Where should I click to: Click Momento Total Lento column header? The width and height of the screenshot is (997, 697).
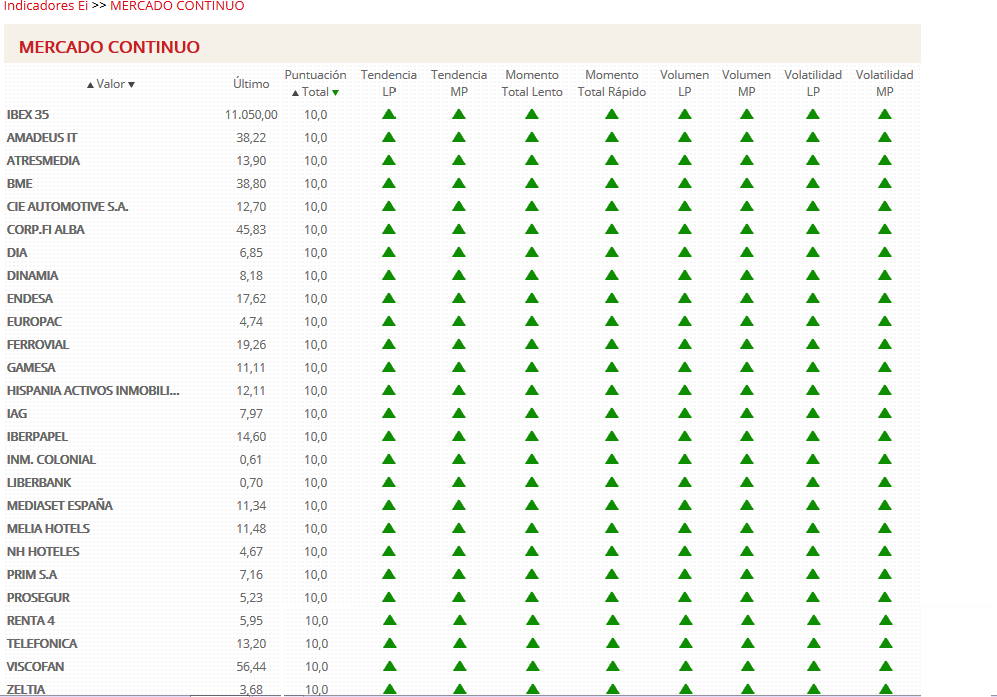pyautogui.click(x=532, y=83)
